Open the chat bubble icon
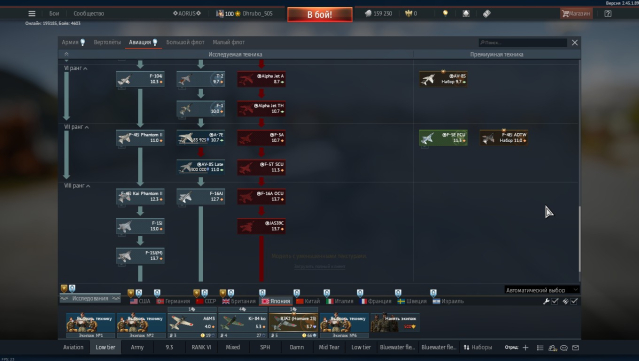 tap(564, 348)
